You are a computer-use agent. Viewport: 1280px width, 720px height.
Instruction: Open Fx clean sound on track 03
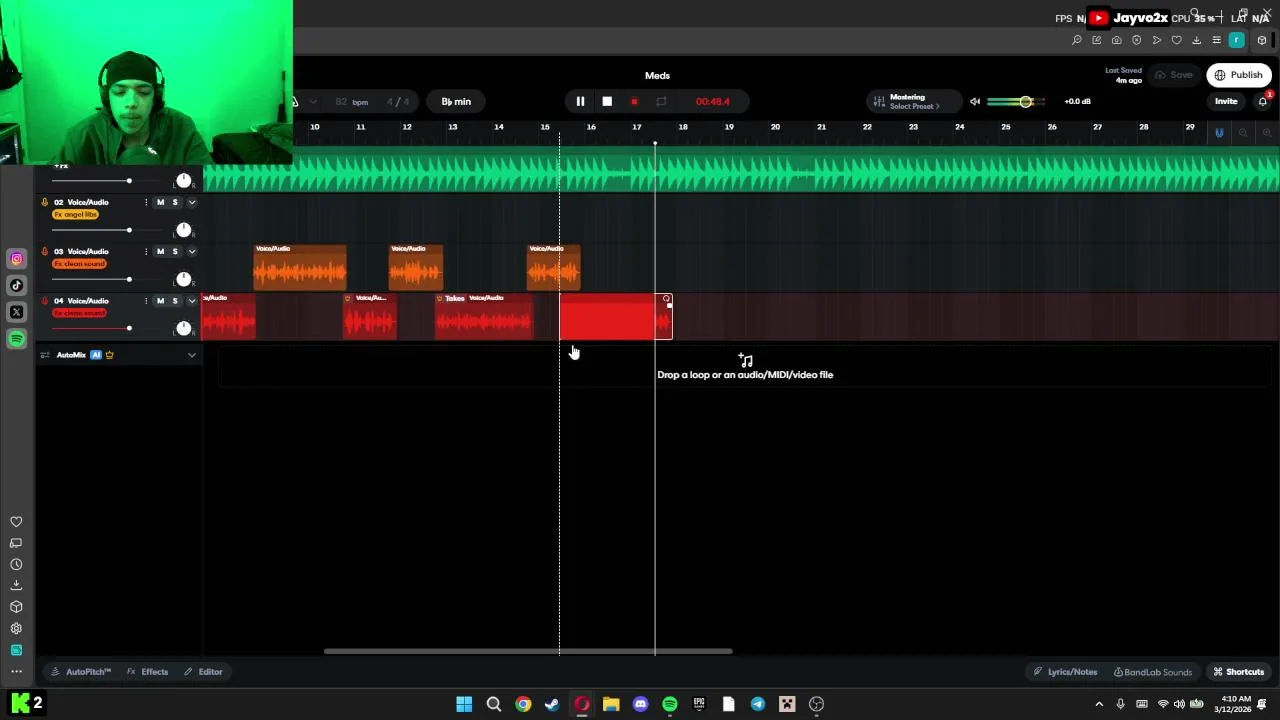pos(79,264)
